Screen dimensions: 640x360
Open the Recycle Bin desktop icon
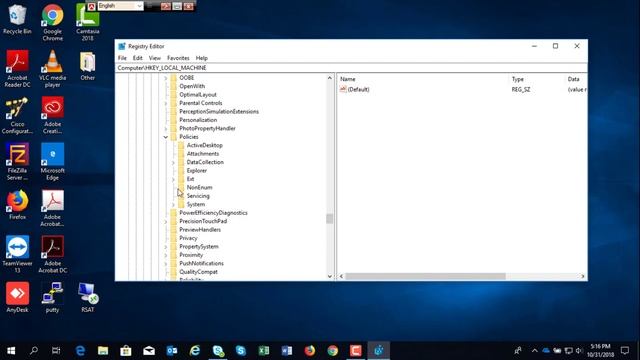click(17, 19)
